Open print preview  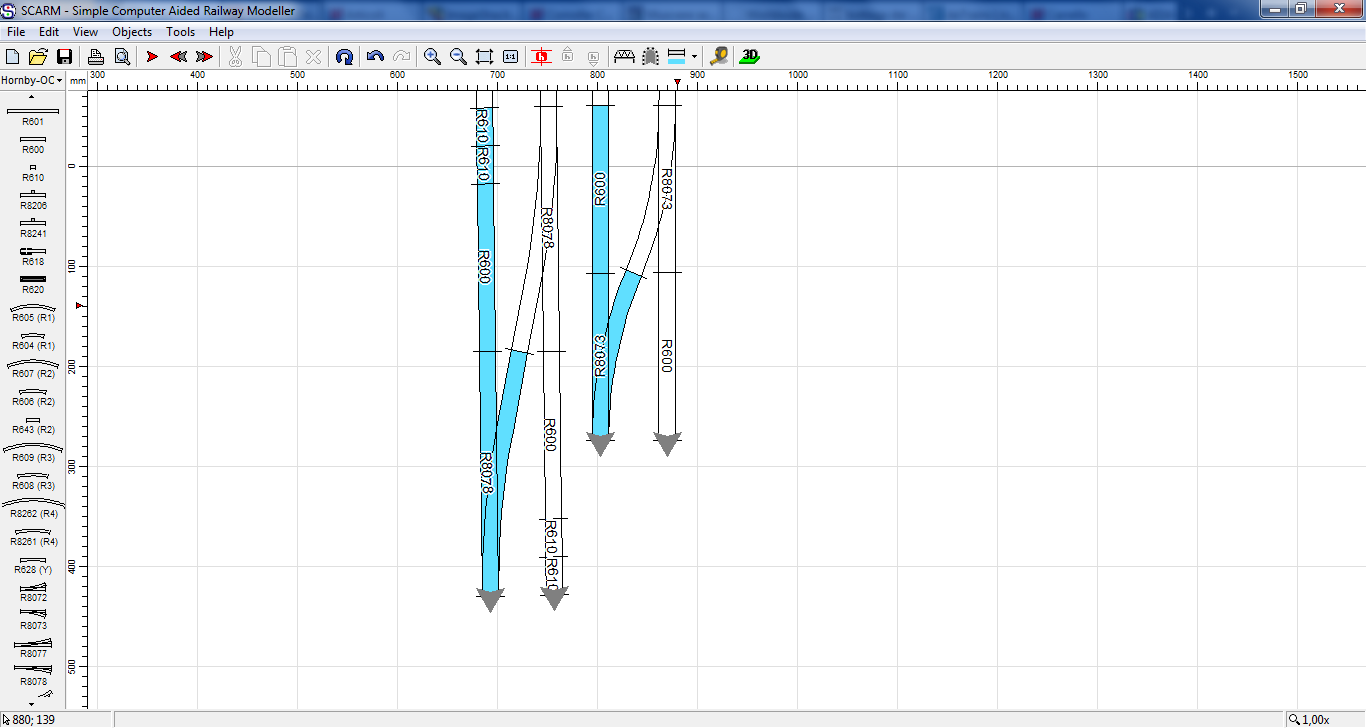click(122, 57)
